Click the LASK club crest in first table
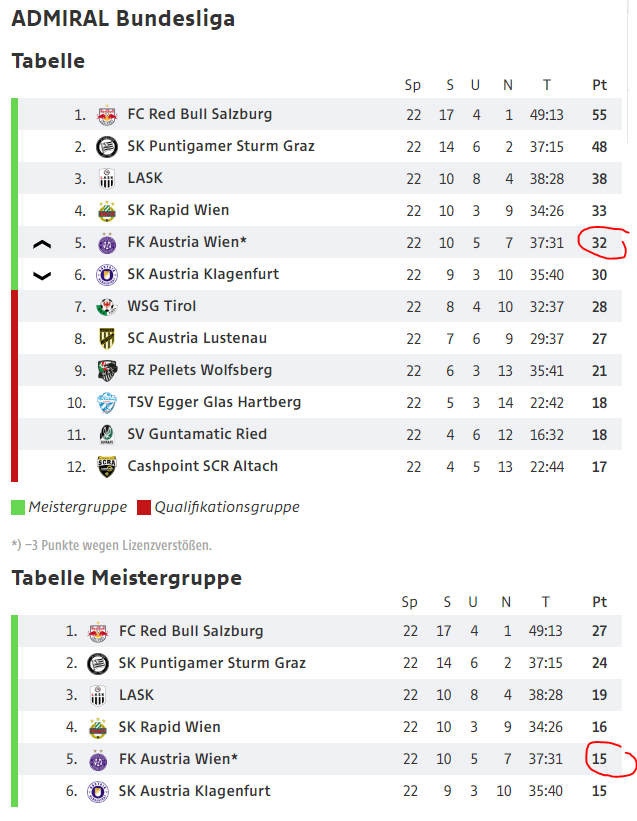Screen dimensions: 637x821 tap(107, 179)
